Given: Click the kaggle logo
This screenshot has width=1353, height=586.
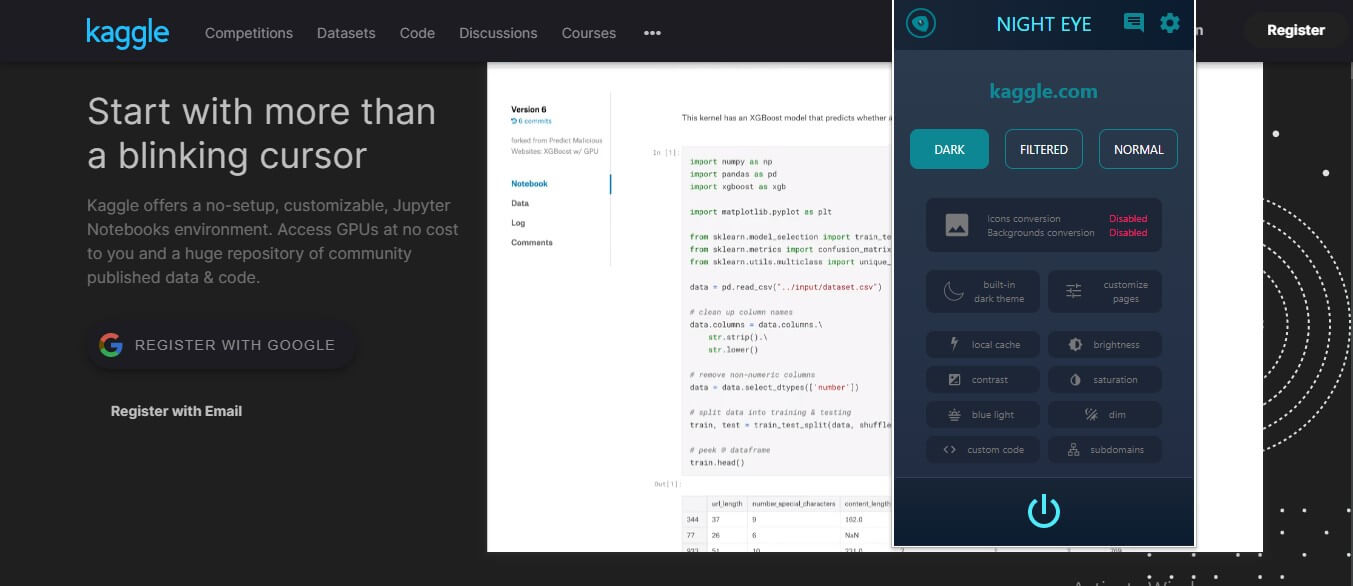Looking at the screenshot, I should 127,32.
